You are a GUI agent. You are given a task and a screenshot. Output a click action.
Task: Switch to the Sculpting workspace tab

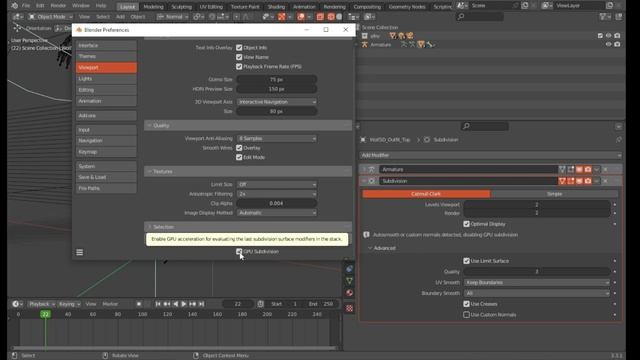[x=182, y=7]
